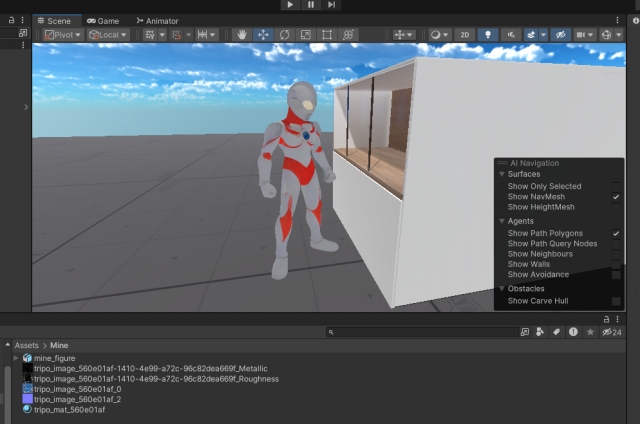Open the grid and snap ruler dropdown
The image size is (640, 424).
tap(207, 35)
